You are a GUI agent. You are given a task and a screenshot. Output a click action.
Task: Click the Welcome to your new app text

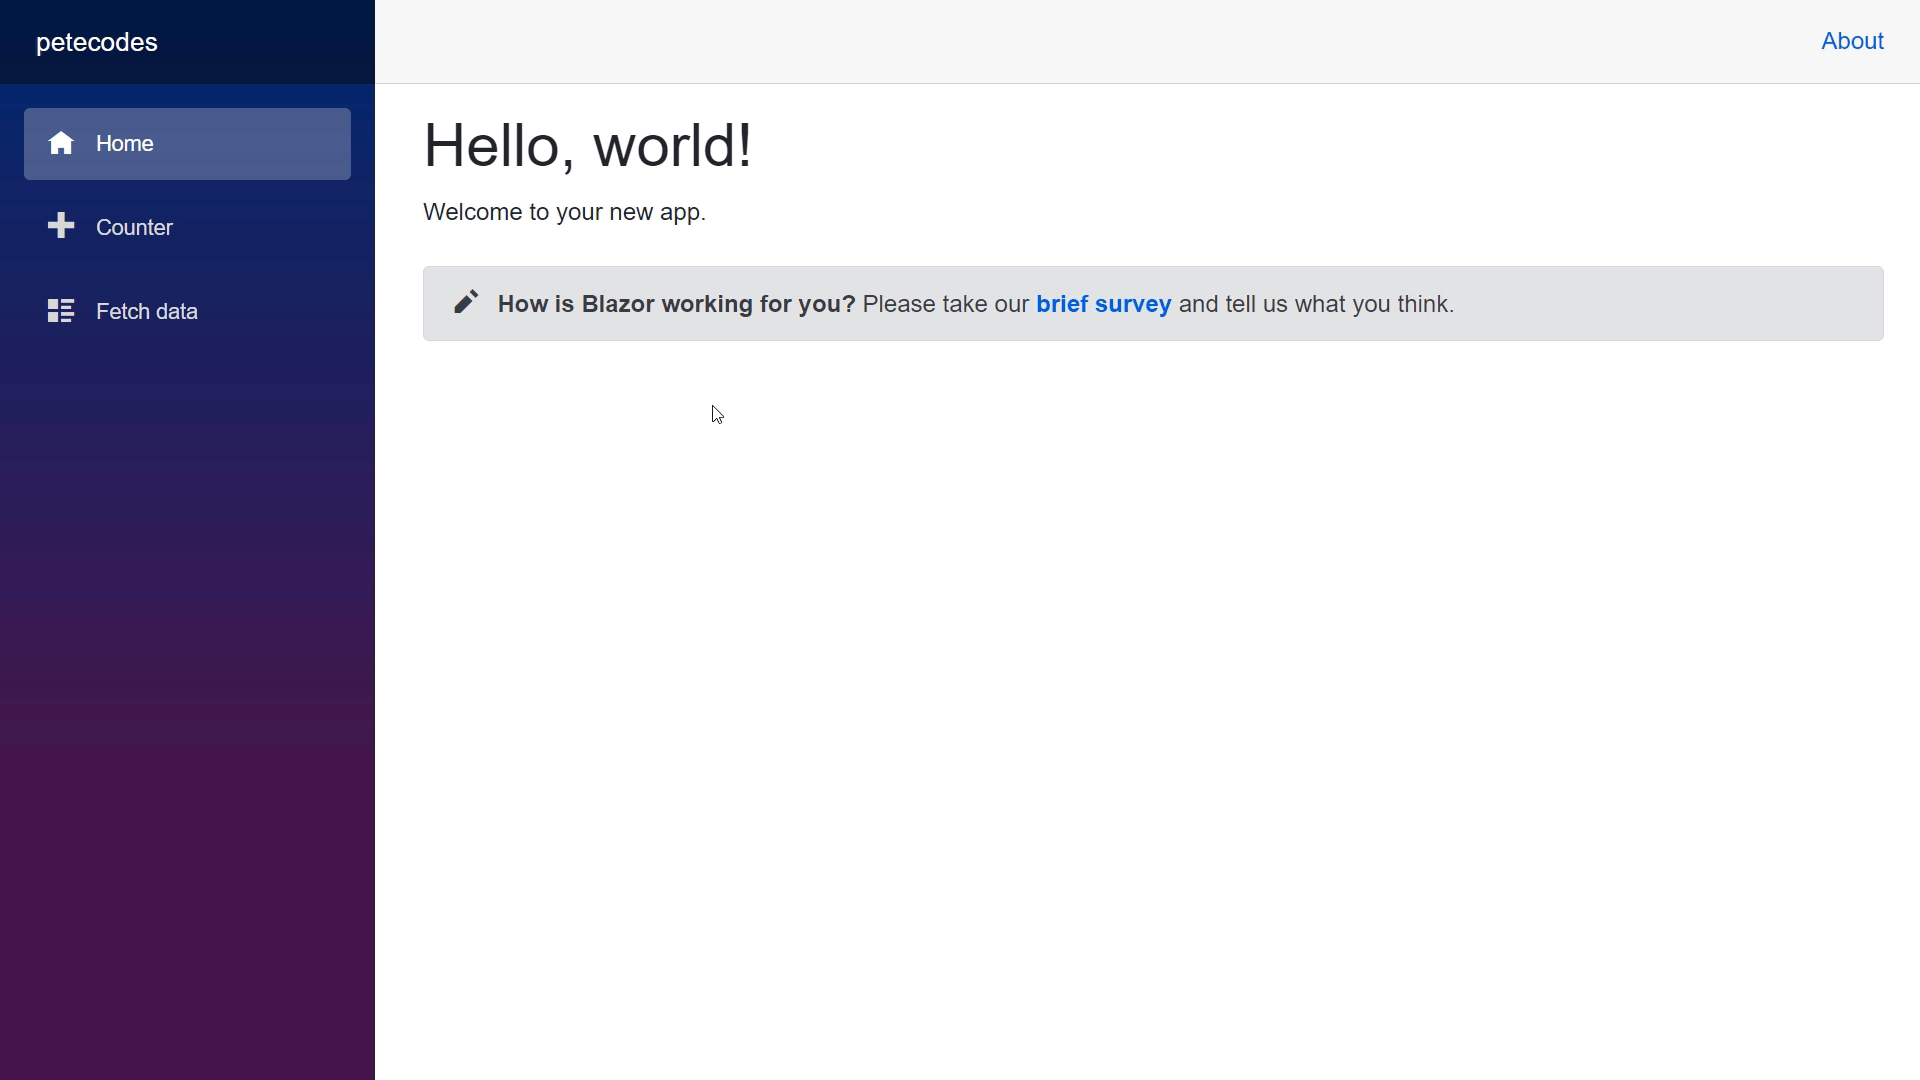[x=564, y=212]
